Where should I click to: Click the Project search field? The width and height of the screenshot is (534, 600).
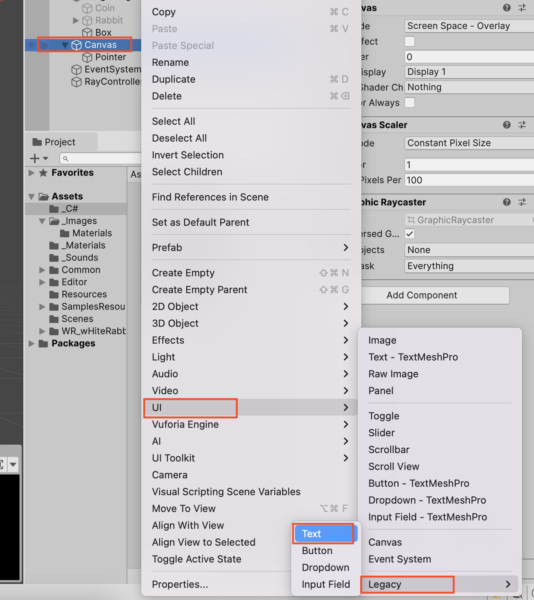click(100, 158)
